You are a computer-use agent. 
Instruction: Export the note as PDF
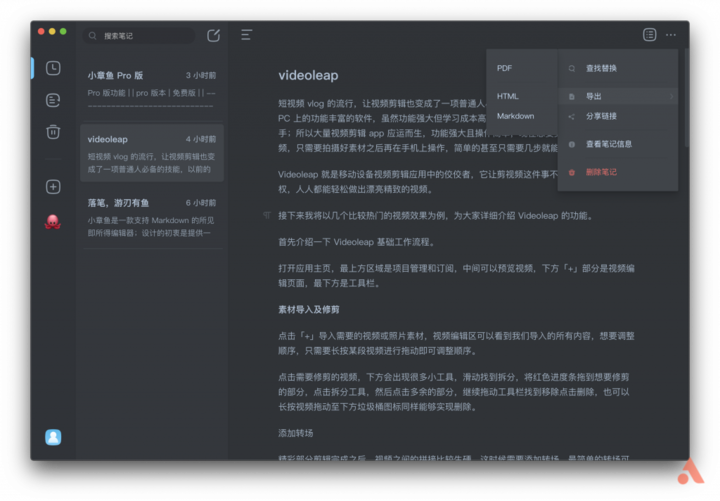tap(504, 68)
